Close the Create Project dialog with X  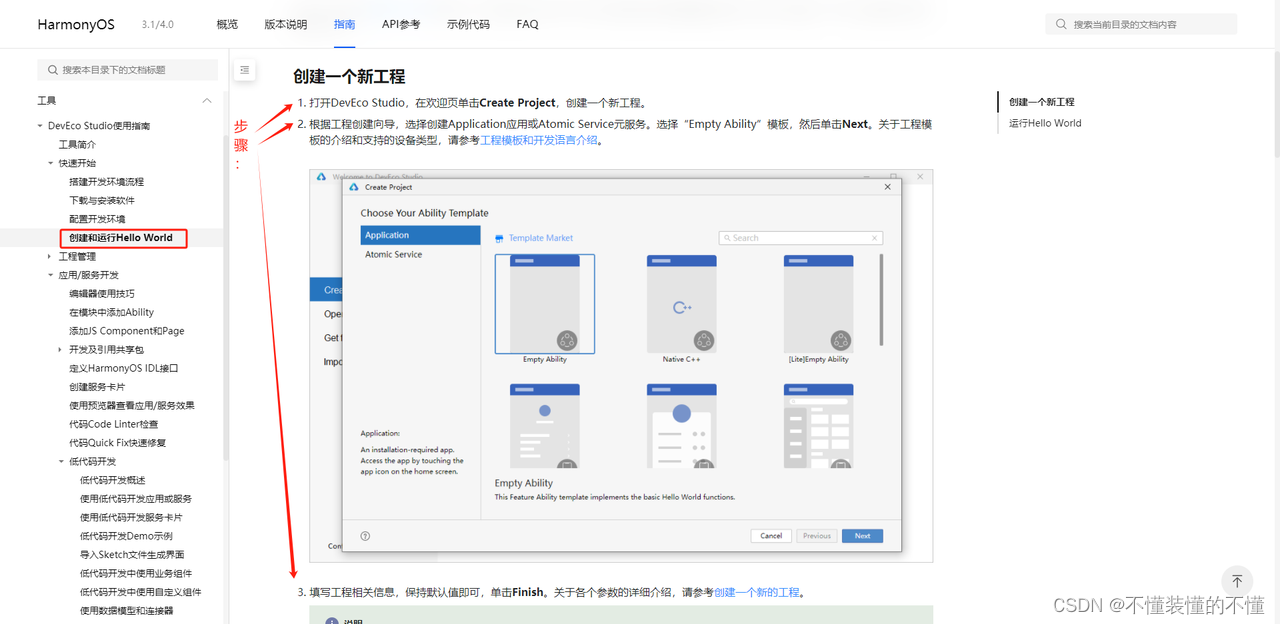888,187
